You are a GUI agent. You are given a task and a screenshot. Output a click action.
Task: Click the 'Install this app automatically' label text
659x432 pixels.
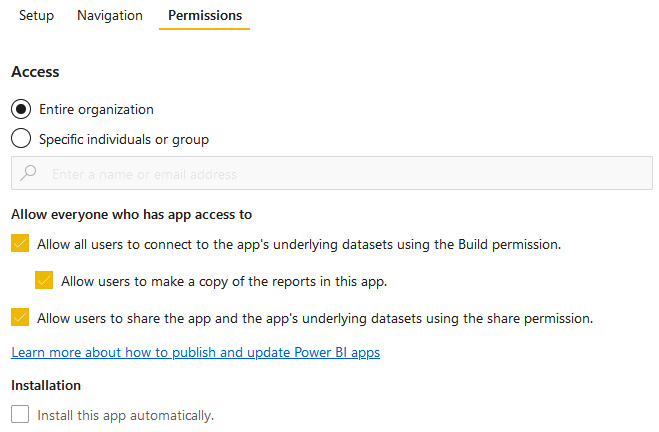[125, 414]
